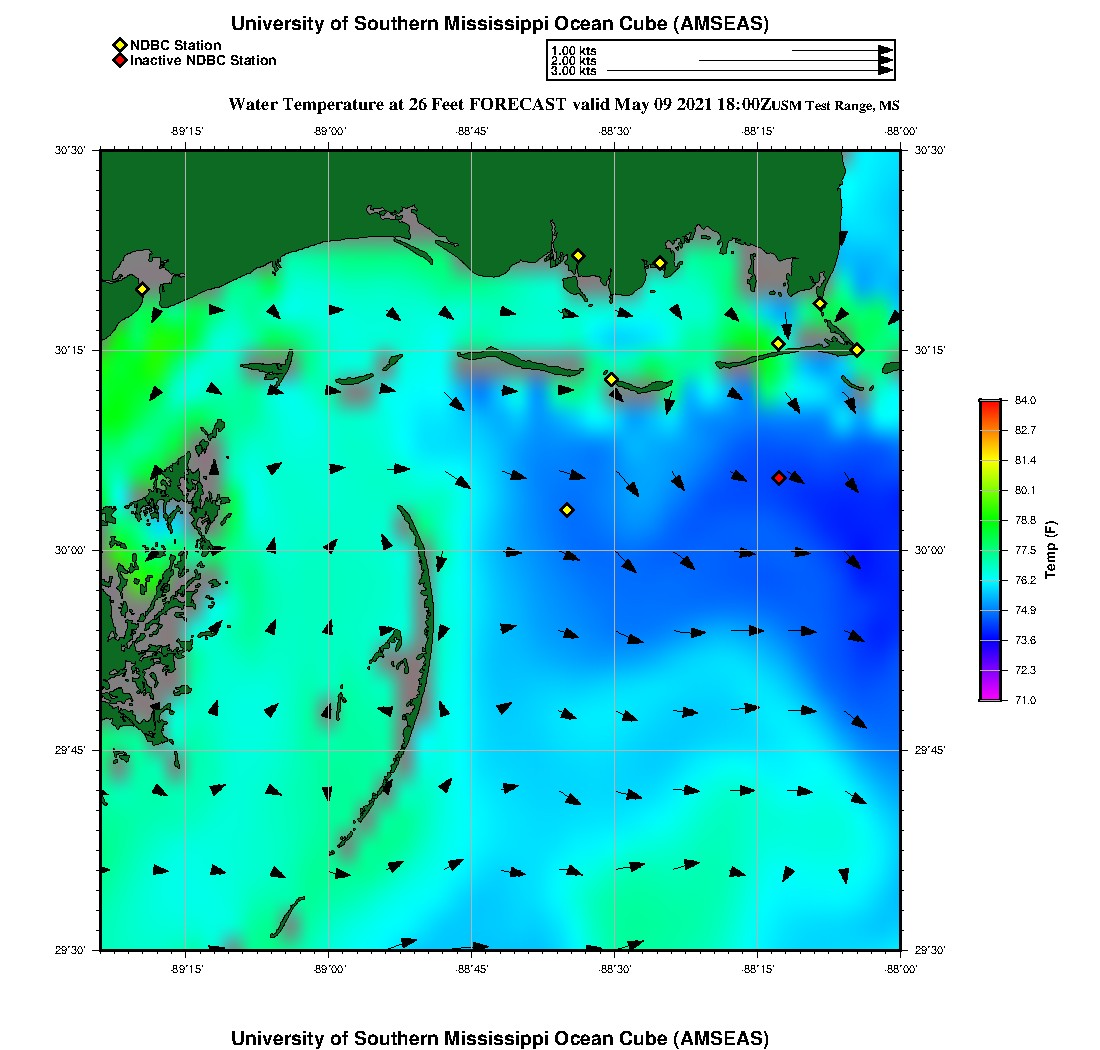Click the 2.00 kts arrowhead in the scale box
Image resolution: width=1100 pixels, height=1050 pixels.
click(886, 60)
